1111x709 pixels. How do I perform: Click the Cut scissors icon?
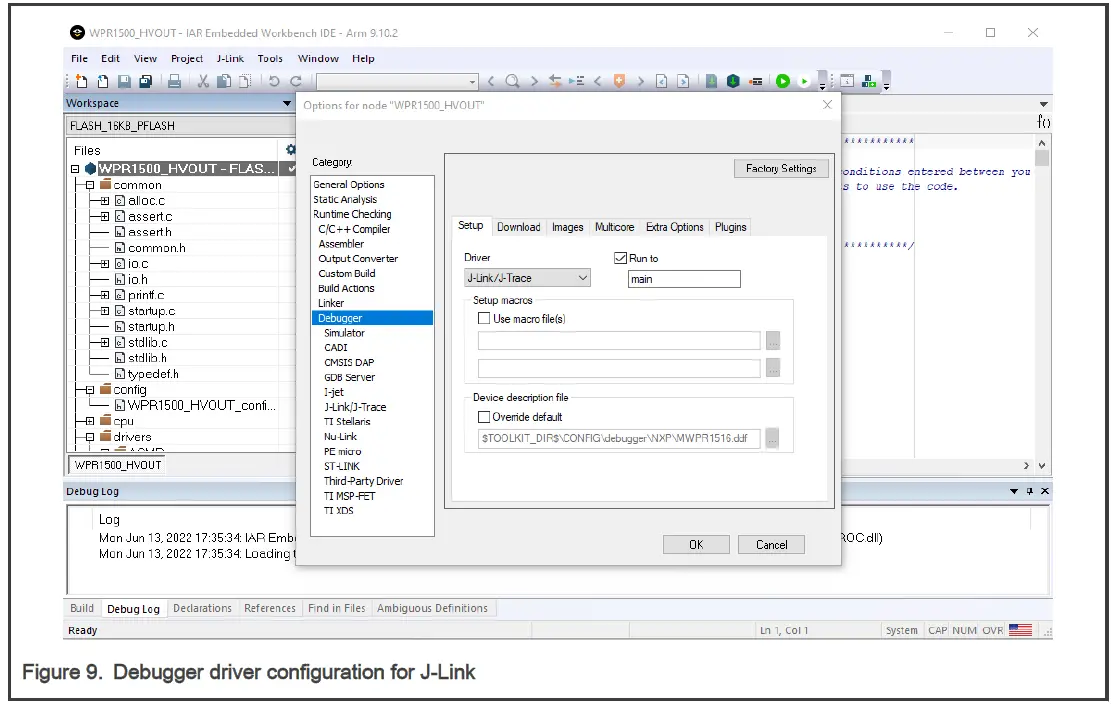coord(202,81)
